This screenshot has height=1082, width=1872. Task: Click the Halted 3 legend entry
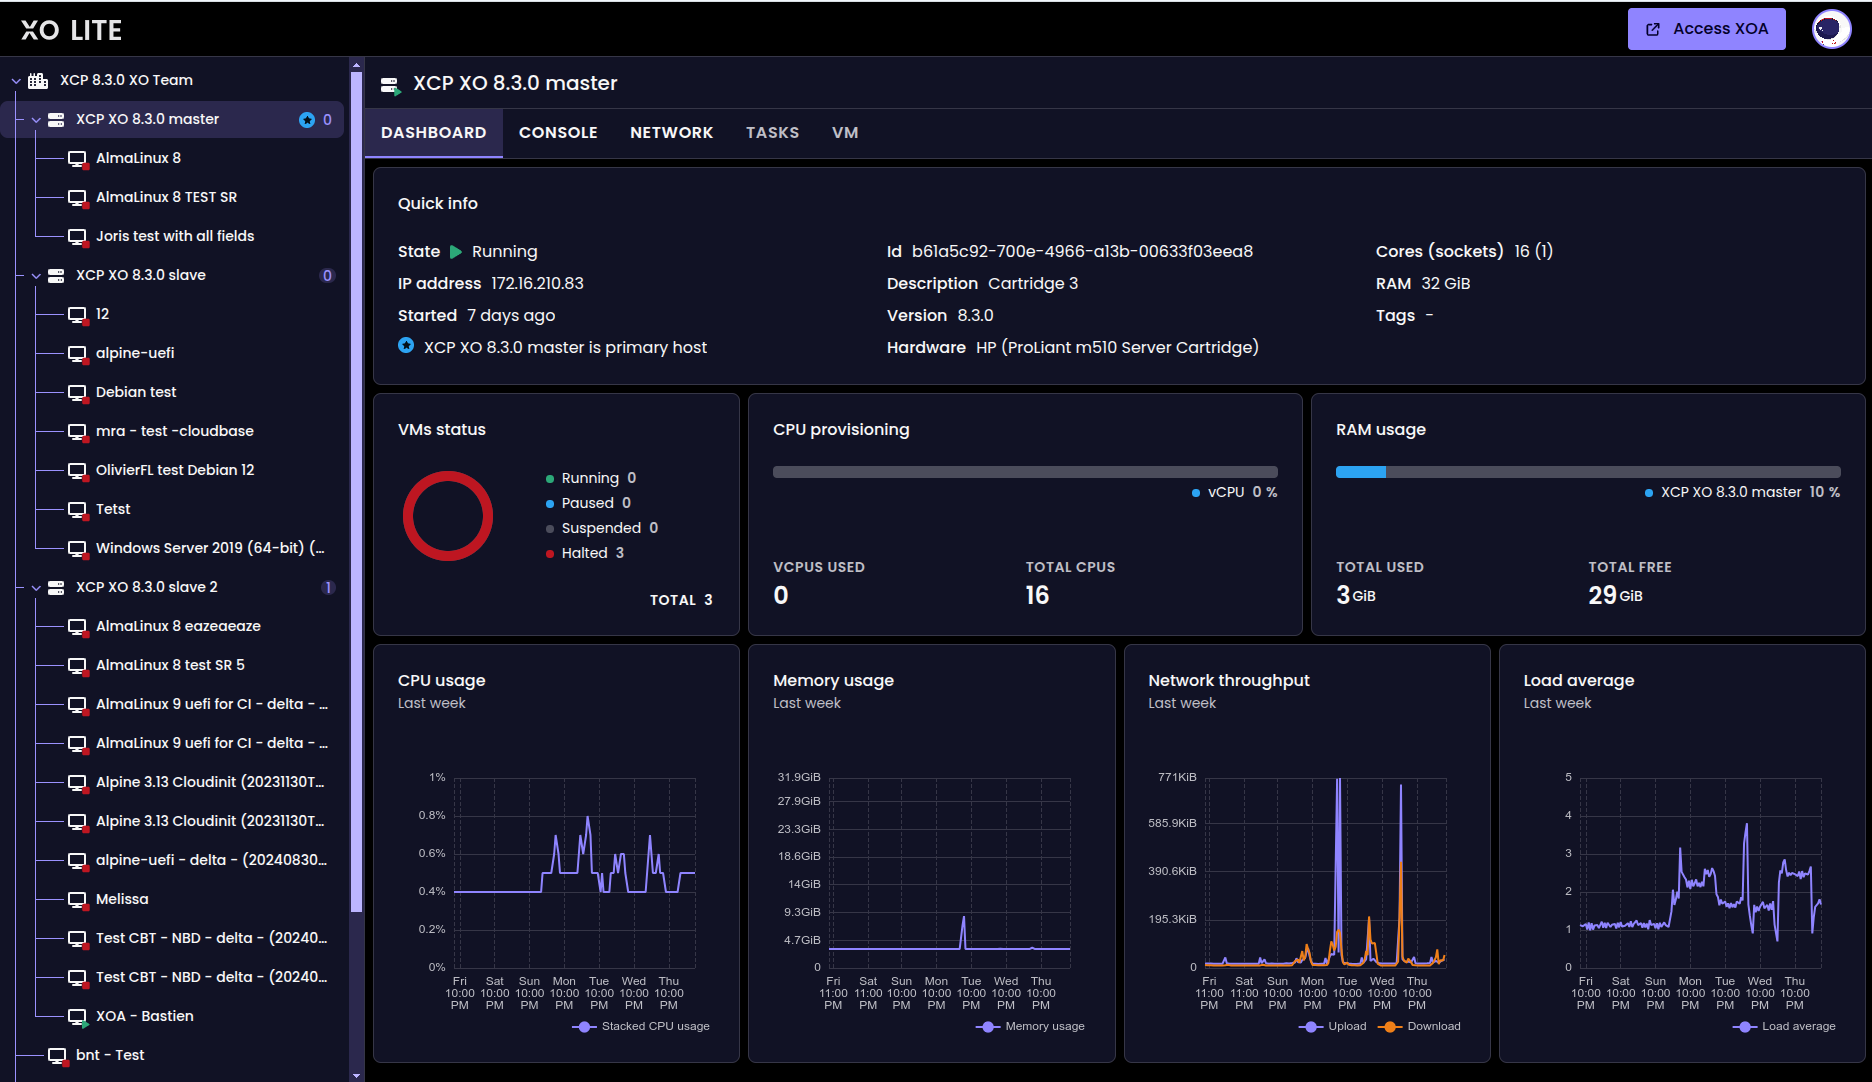coord(585,553)
